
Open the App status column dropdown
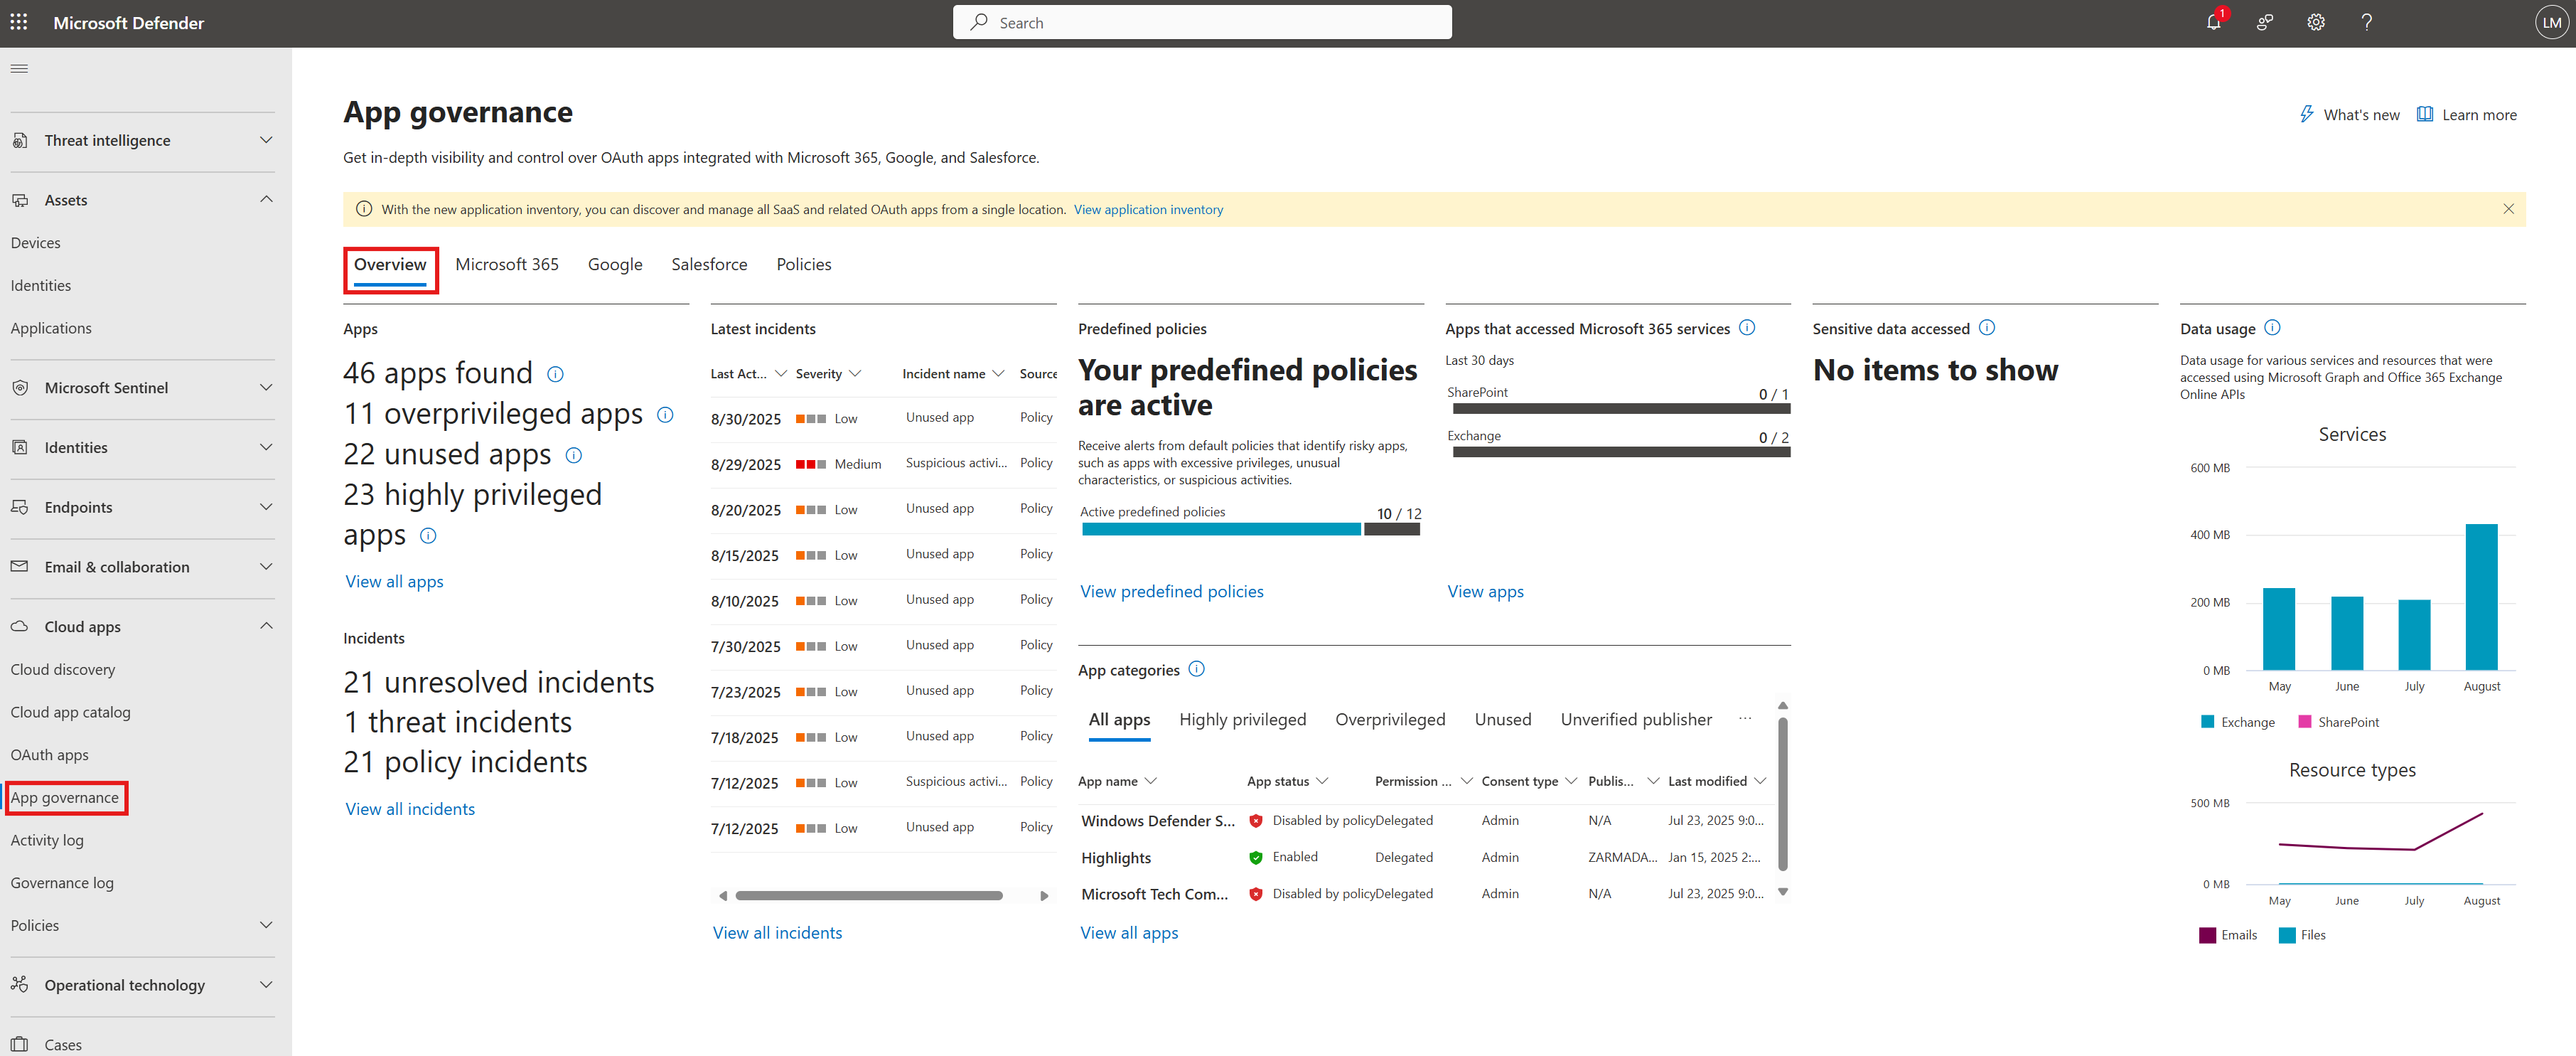[1322, 781]
